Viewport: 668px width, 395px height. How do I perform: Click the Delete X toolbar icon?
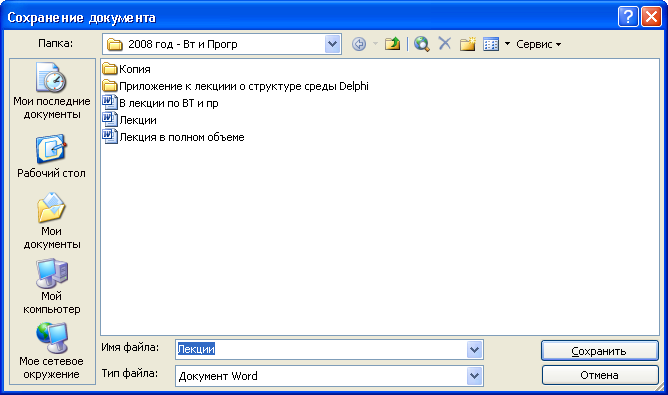coord(445,43)
